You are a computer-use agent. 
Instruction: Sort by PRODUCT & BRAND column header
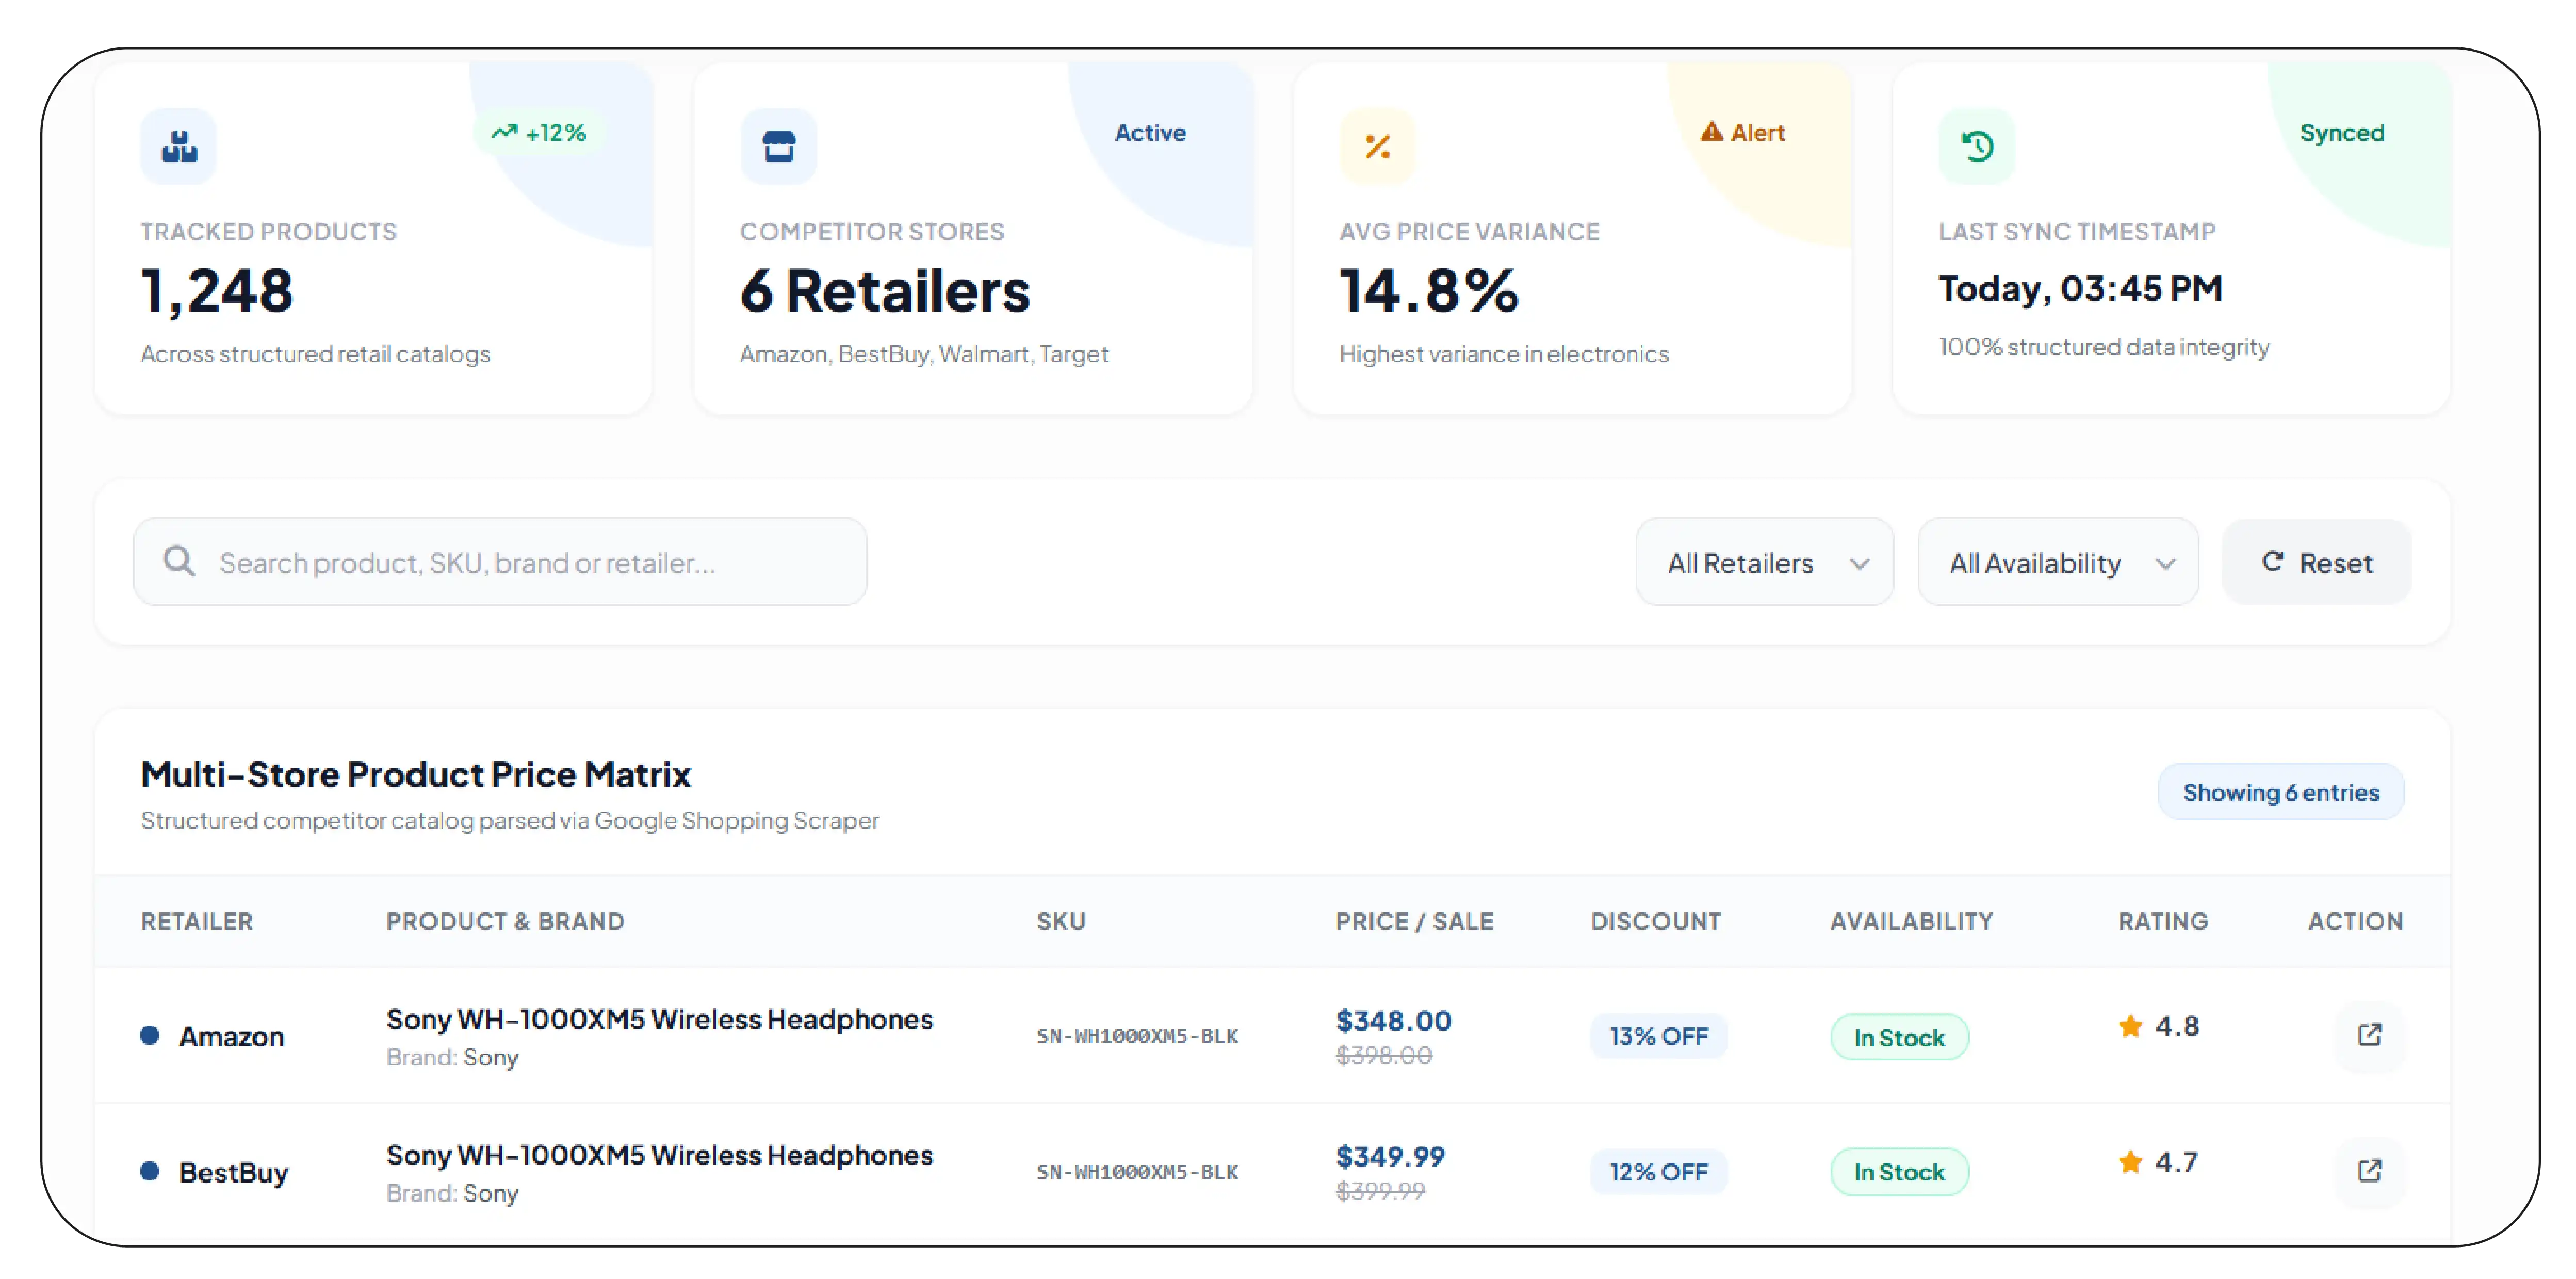[x=505, y=921]
